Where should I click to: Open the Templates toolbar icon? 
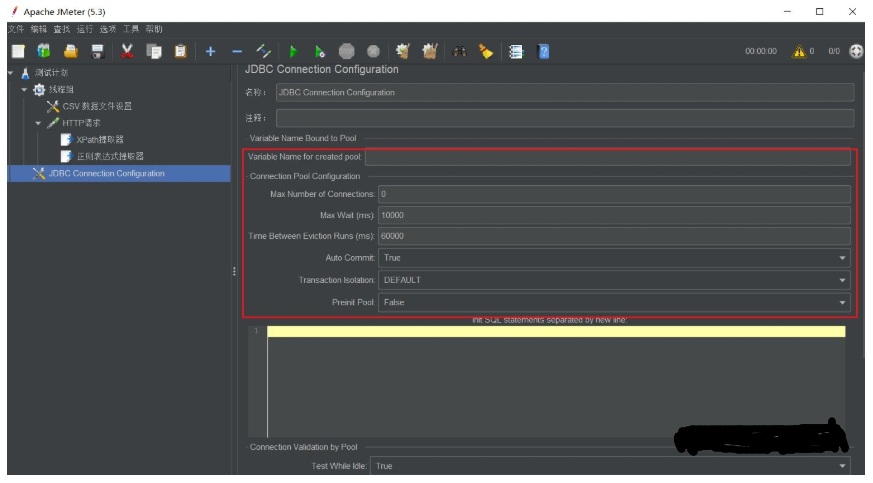point(44,52)
